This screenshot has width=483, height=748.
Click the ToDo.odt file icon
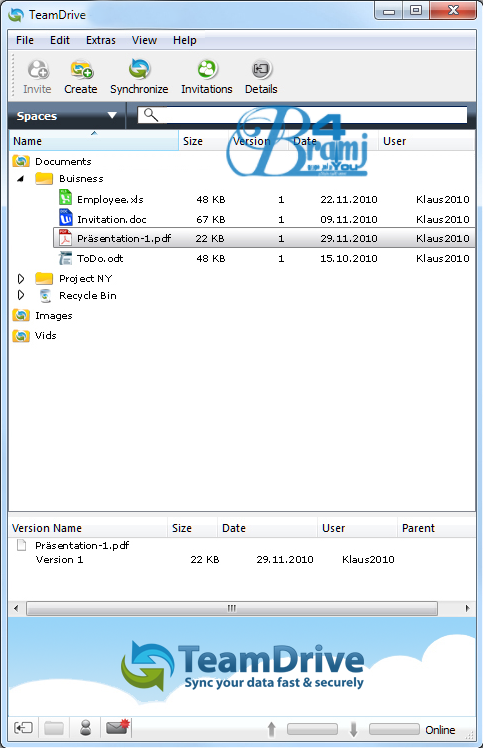[65, 258]
